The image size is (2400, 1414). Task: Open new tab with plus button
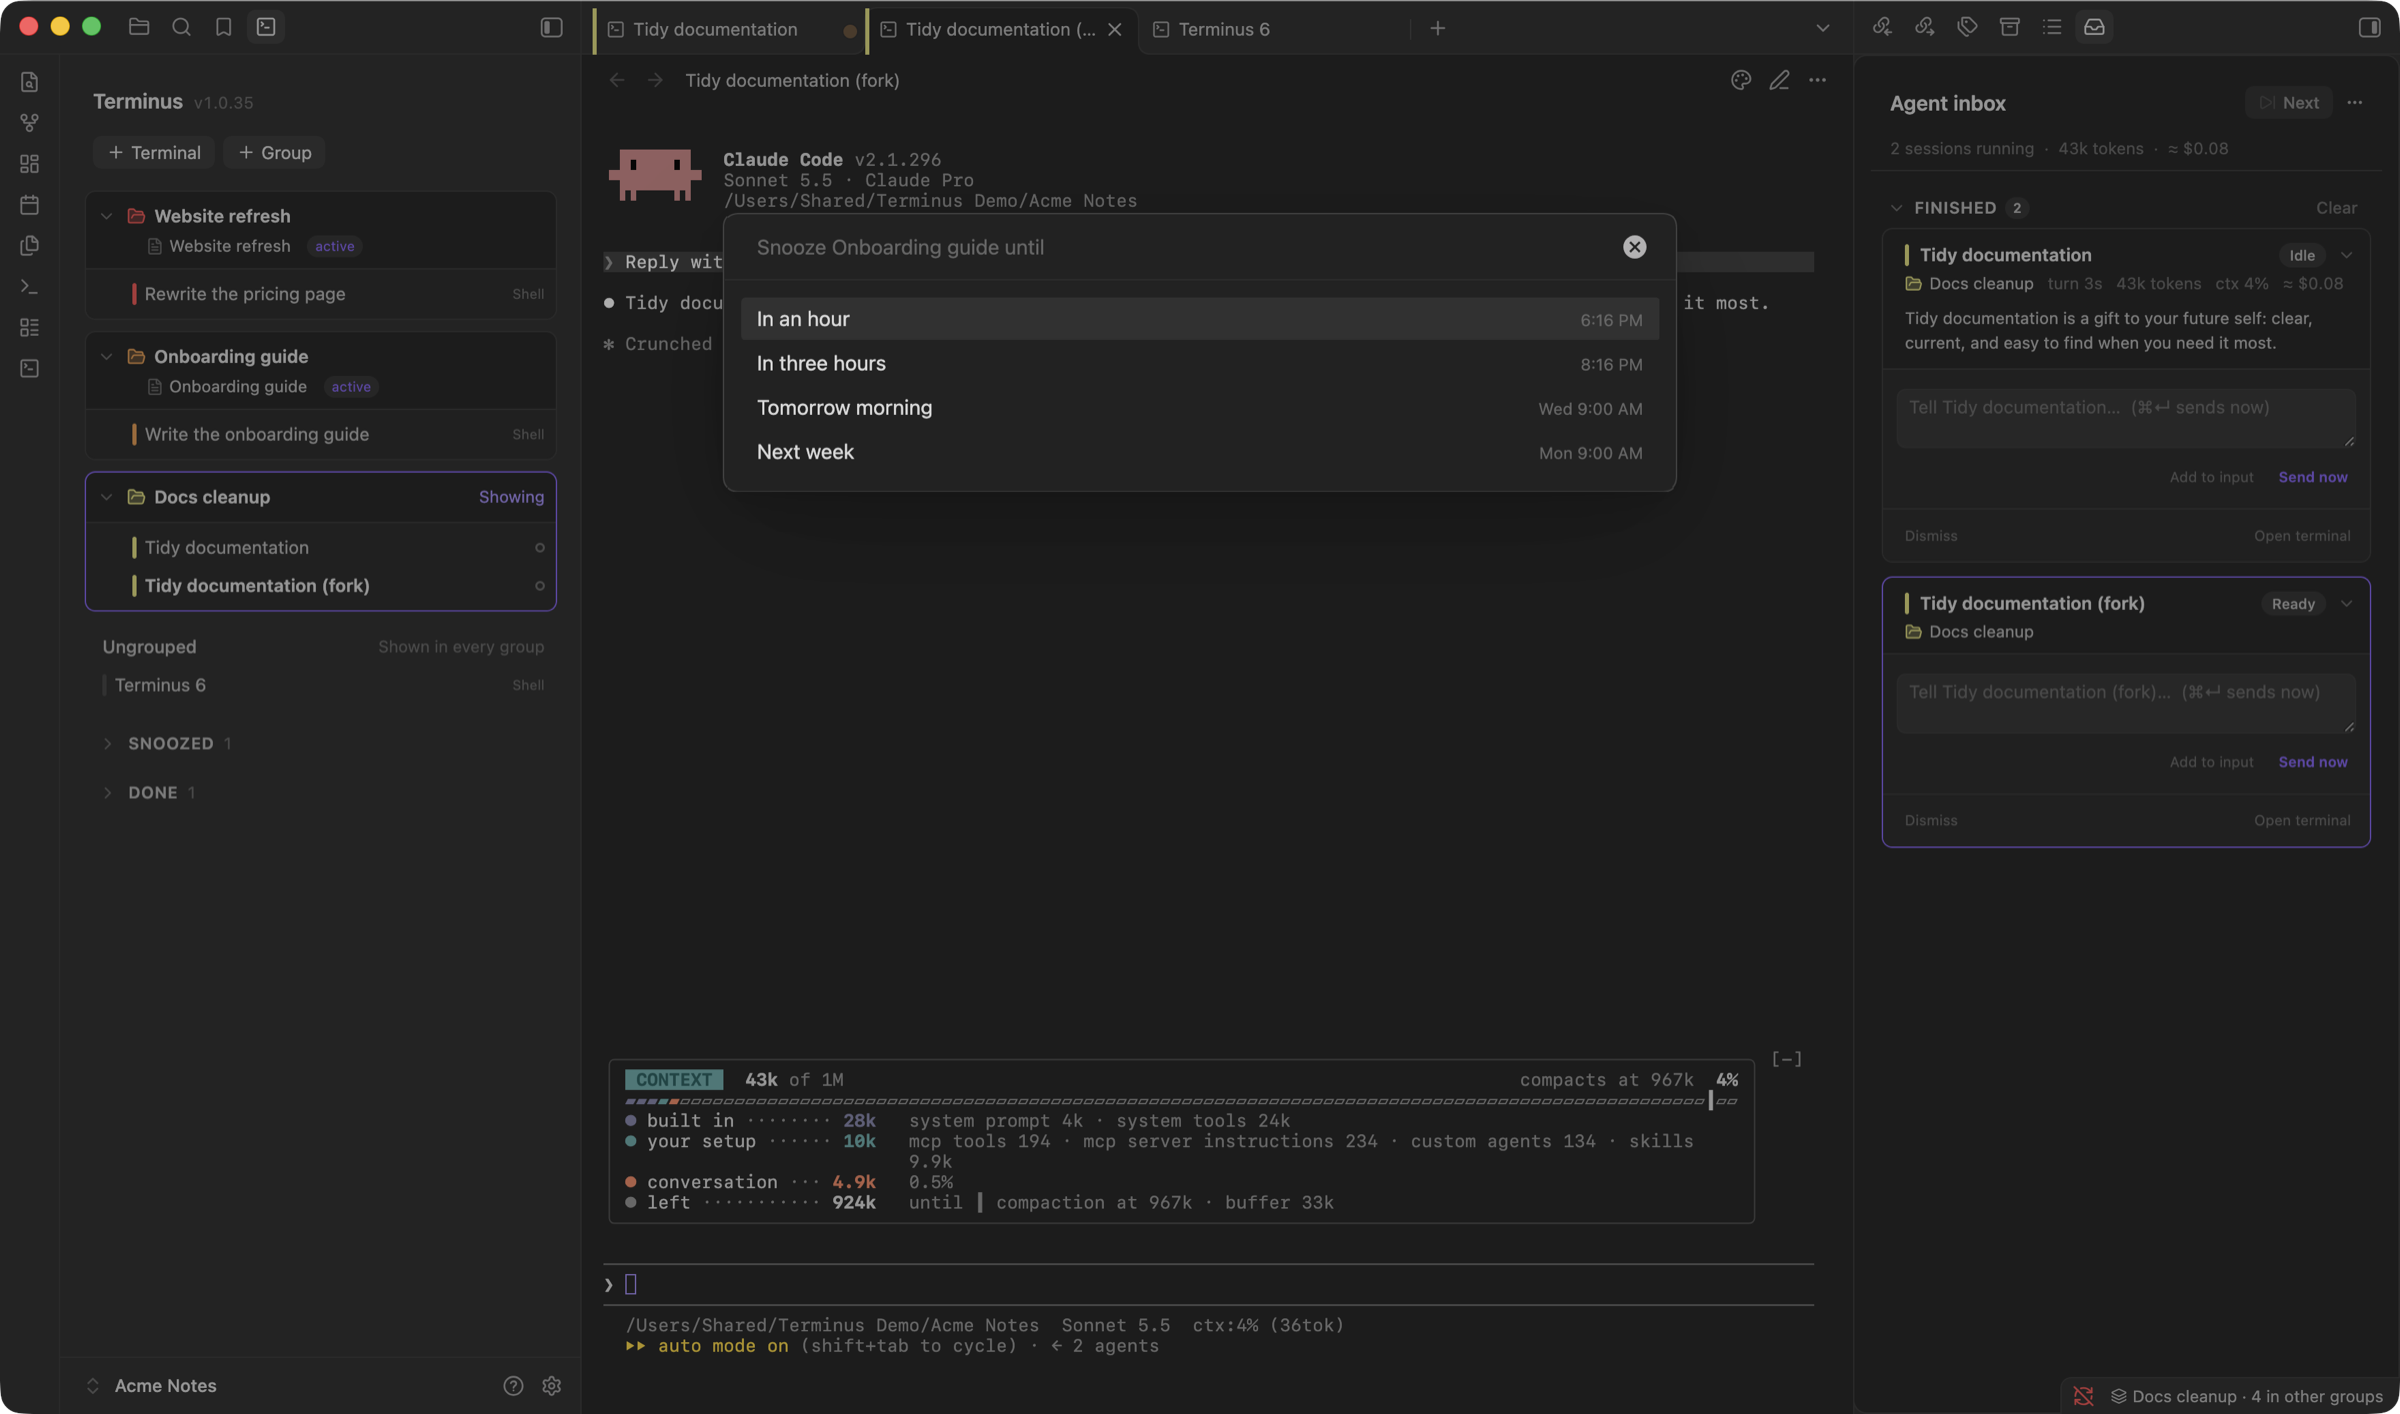click(x=1437, y=29)
